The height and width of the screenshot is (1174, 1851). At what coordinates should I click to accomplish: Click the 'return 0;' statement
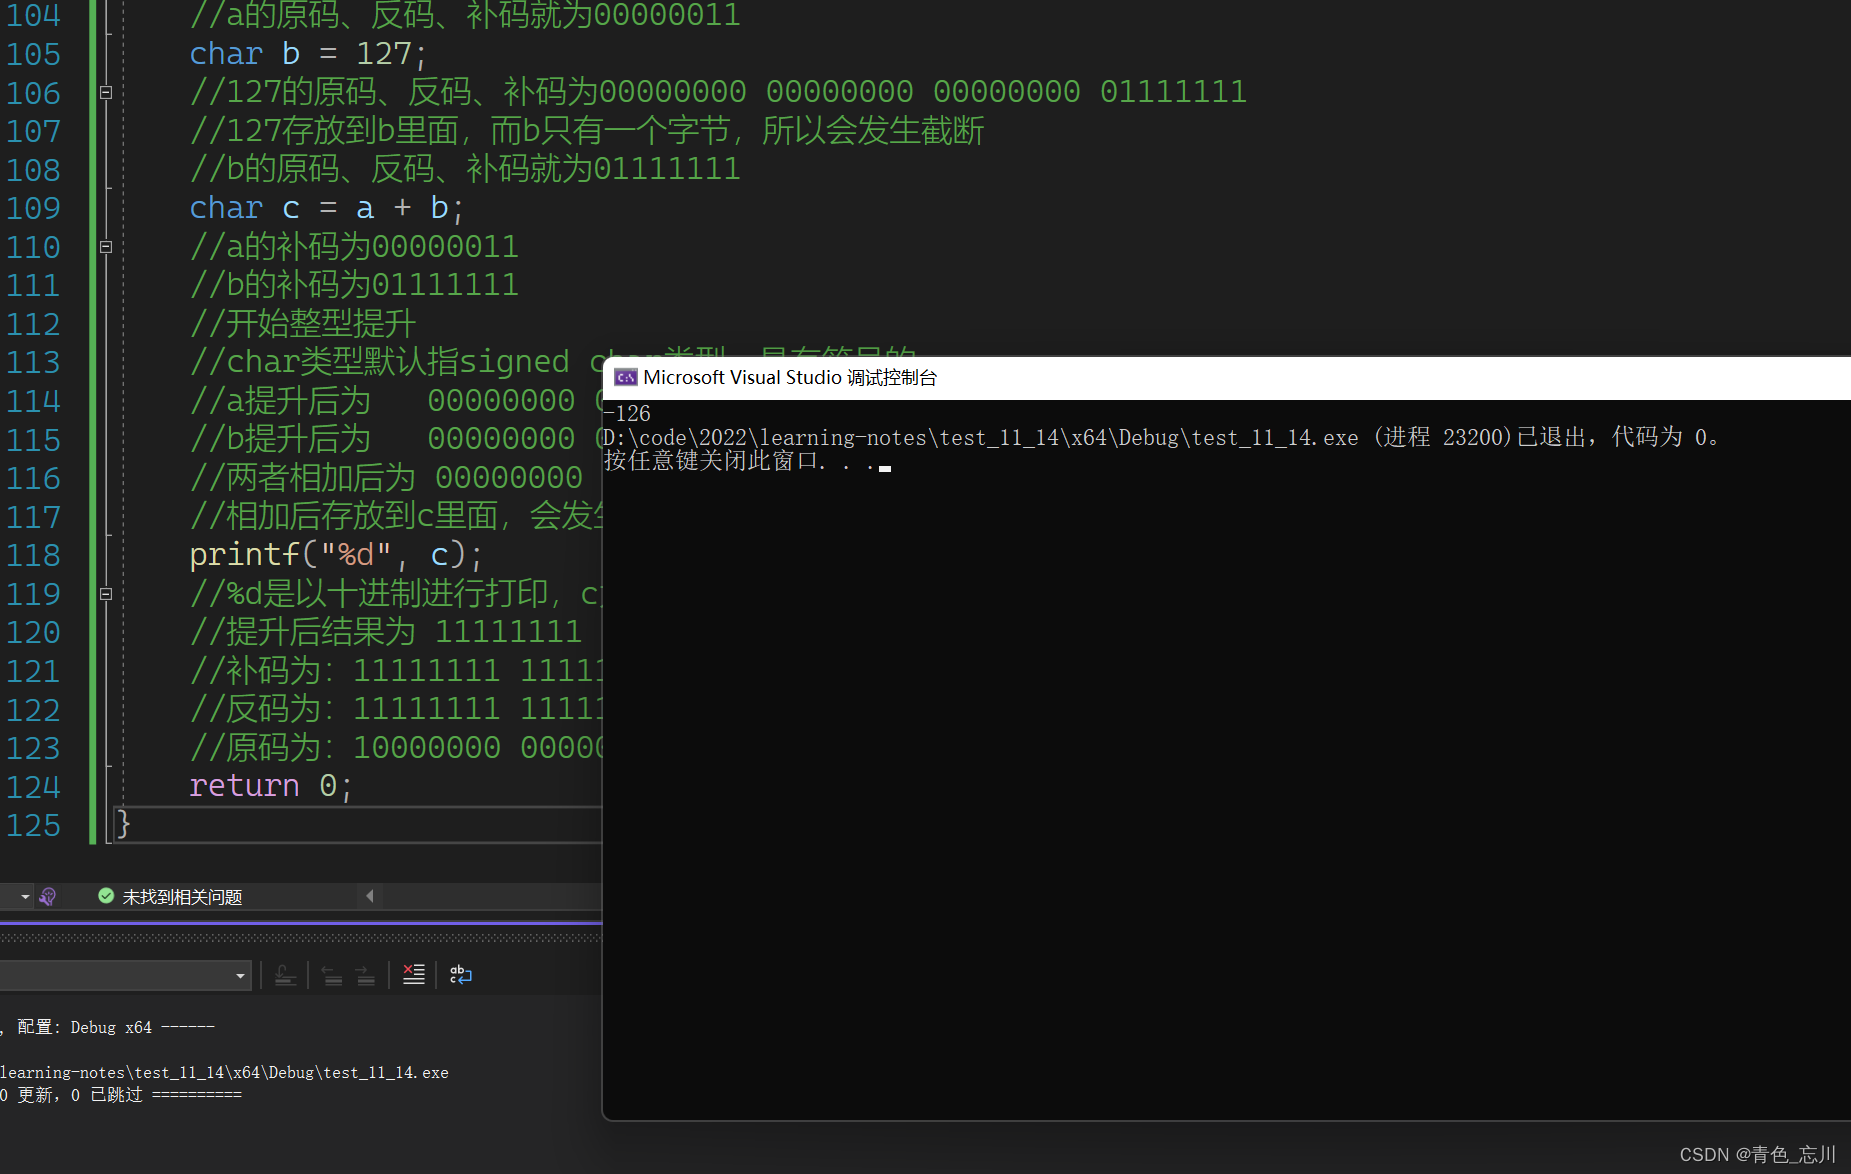271,787
